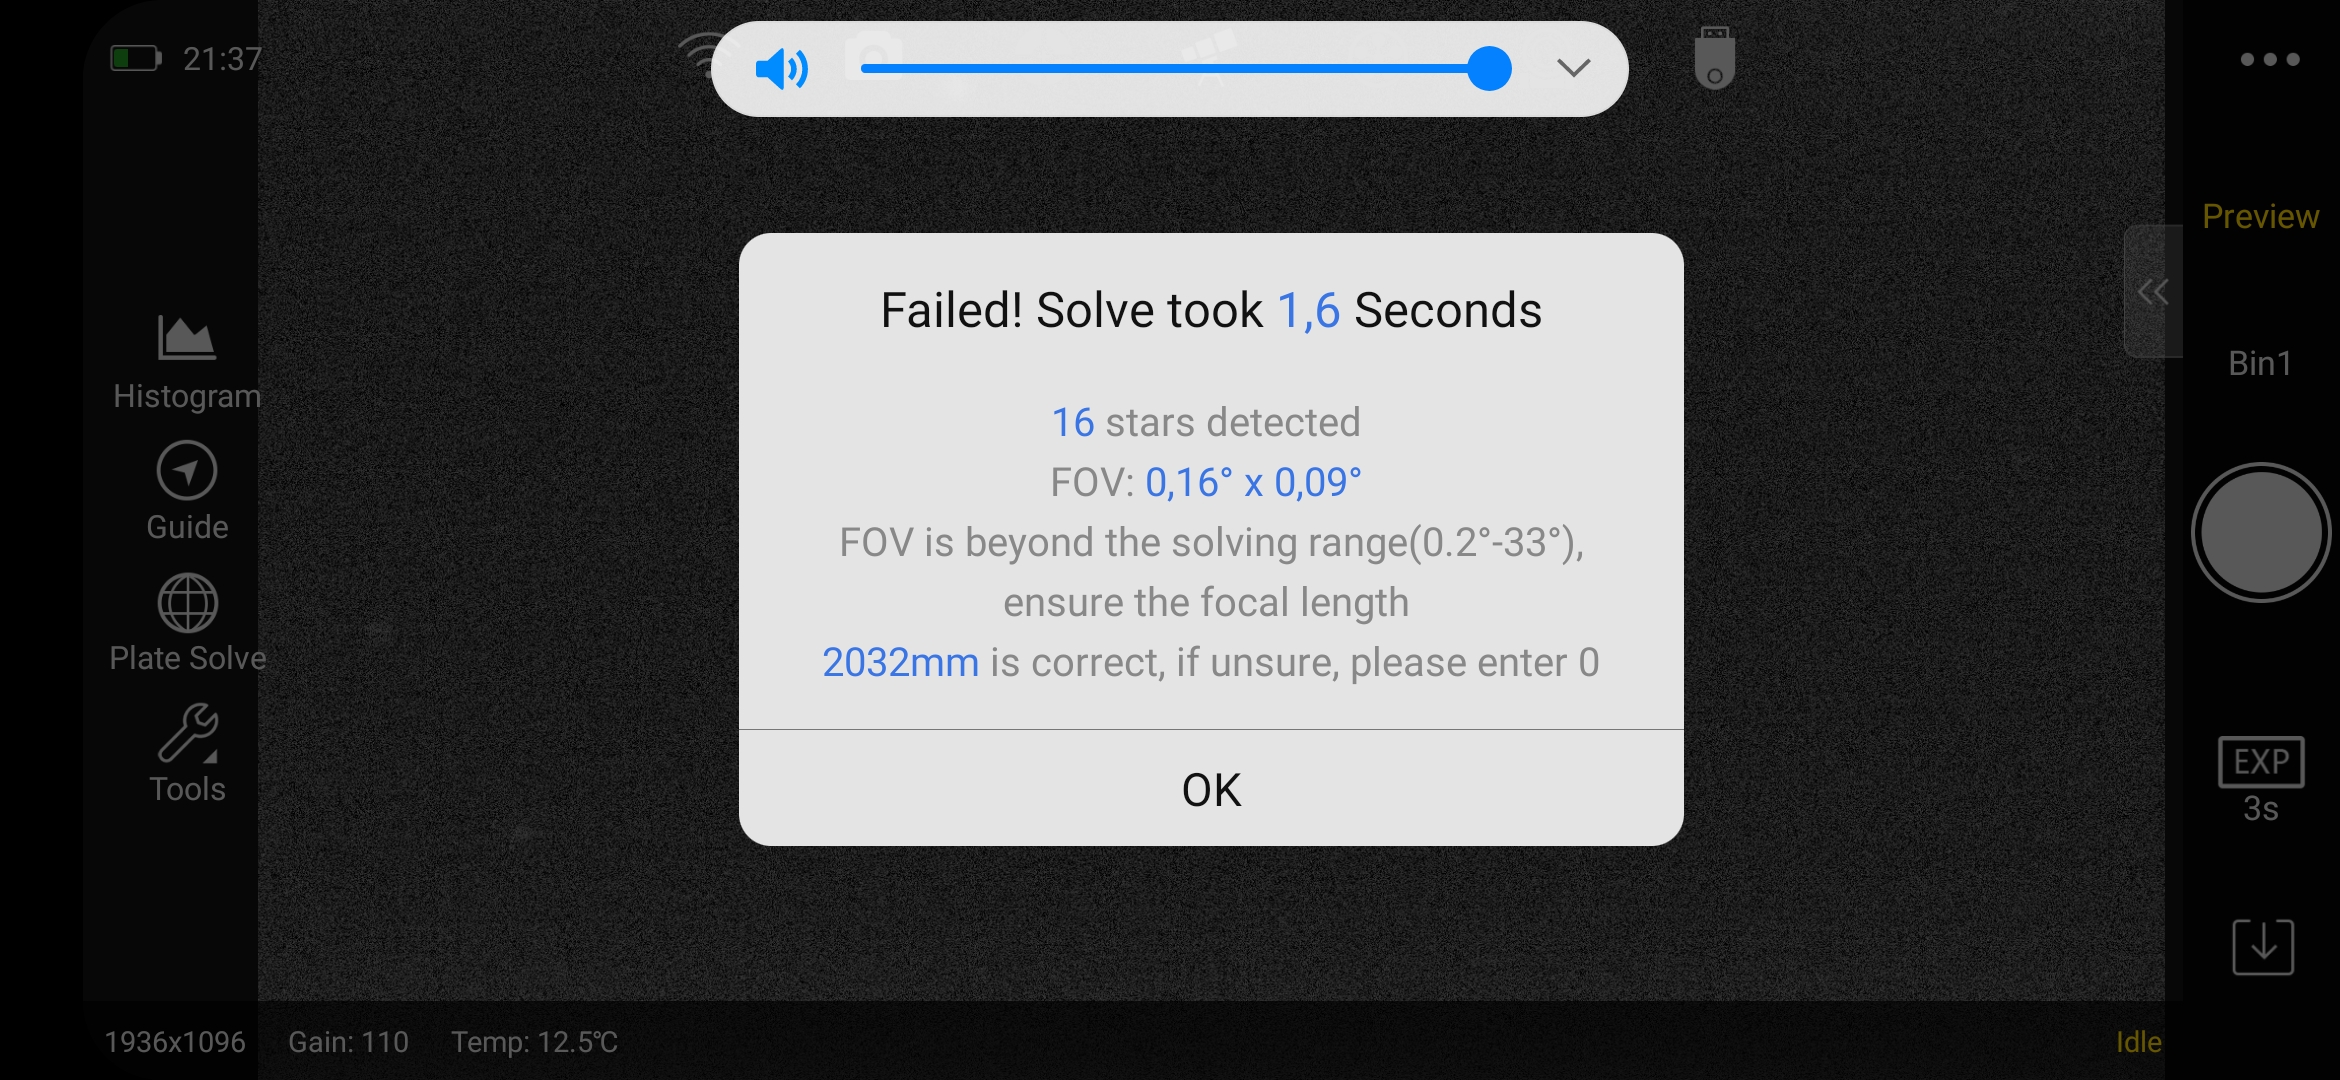Tap the USB drive storage icon
This screenshot has width=2340, height=1080.
1714,59
